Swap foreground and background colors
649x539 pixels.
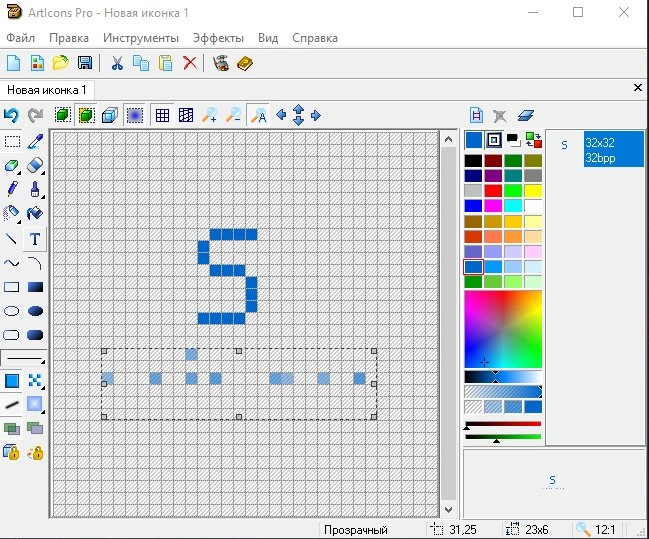tap(534, 140)
